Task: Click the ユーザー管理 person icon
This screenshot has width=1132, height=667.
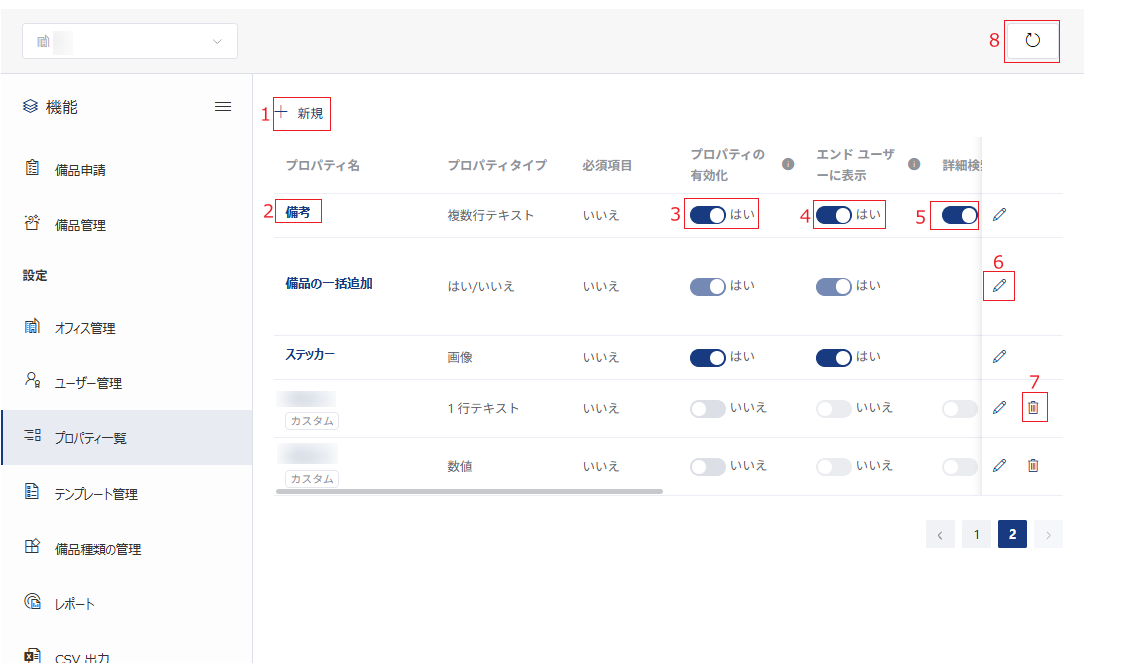Action: pyautogui.click(x=32, y=380)
